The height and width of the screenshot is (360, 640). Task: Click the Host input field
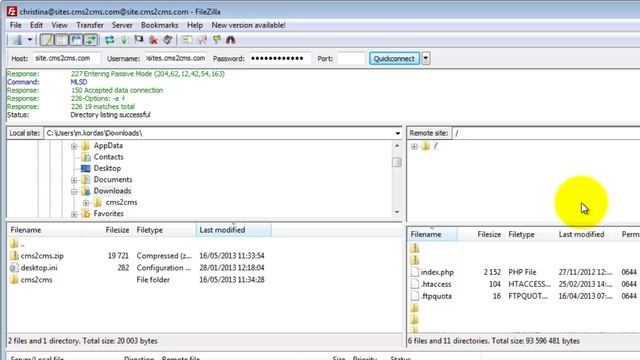(67, 58)
